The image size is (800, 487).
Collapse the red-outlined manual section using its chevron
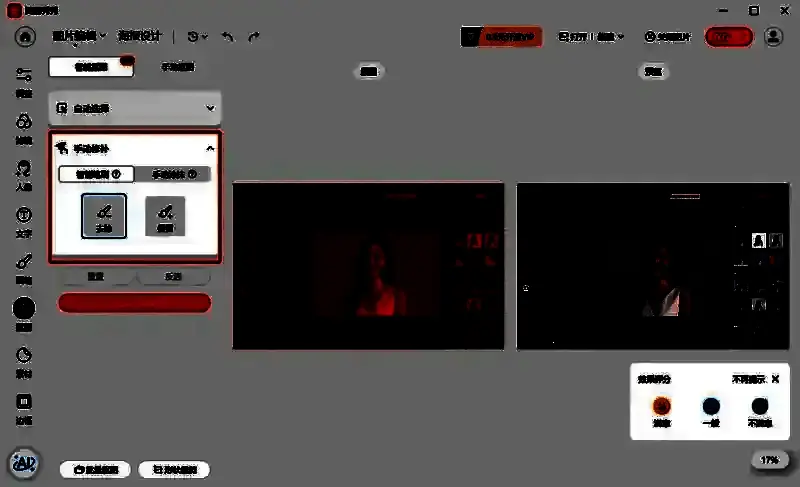click(209, 148)
